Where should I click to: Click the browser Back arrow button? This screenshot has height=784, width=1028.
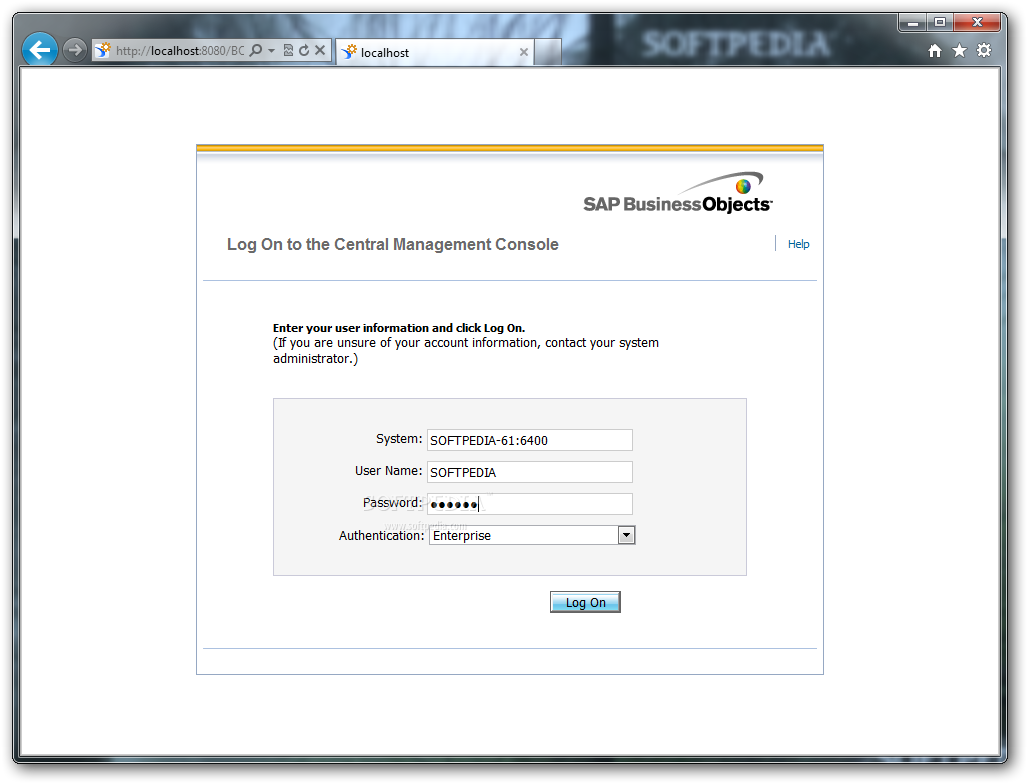(39, 50)
